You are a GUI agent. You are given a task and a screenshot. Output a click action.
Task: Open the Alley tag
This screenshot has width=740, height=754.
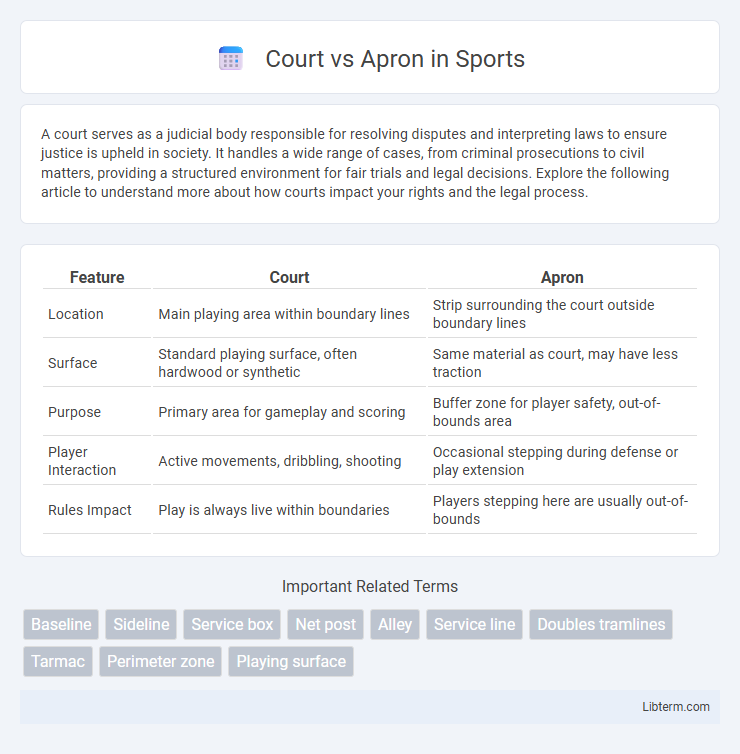395,624
